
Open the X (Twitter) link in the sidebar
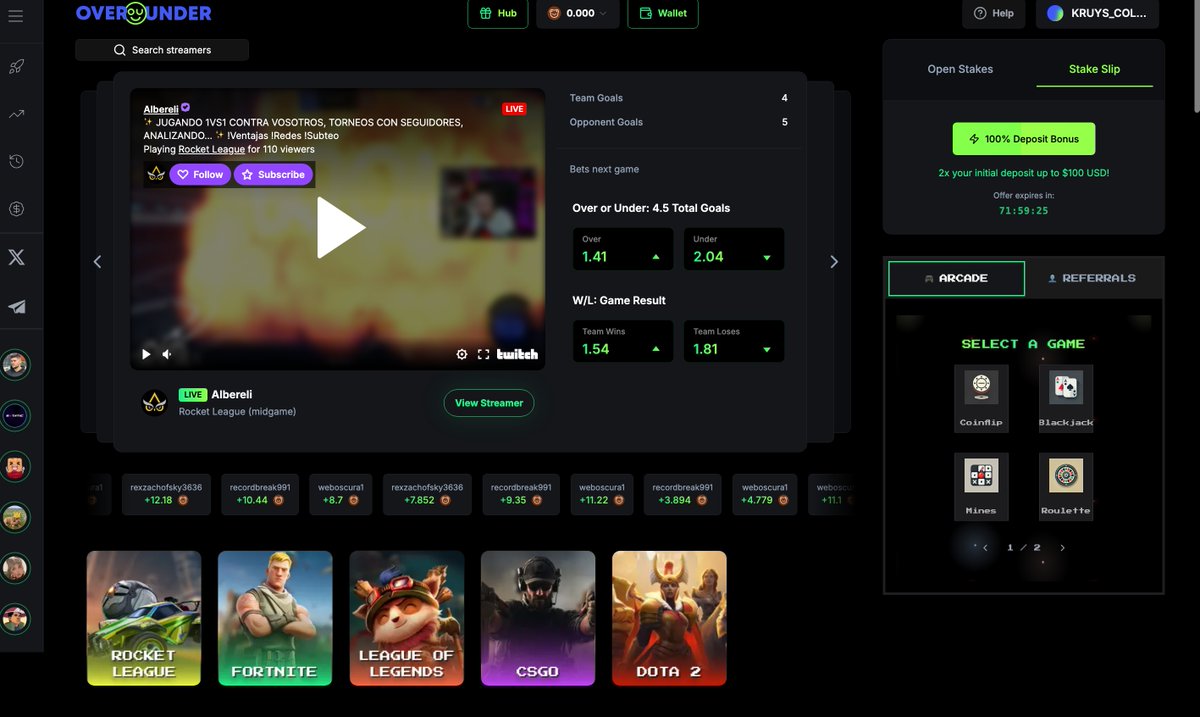click(16, 257)
